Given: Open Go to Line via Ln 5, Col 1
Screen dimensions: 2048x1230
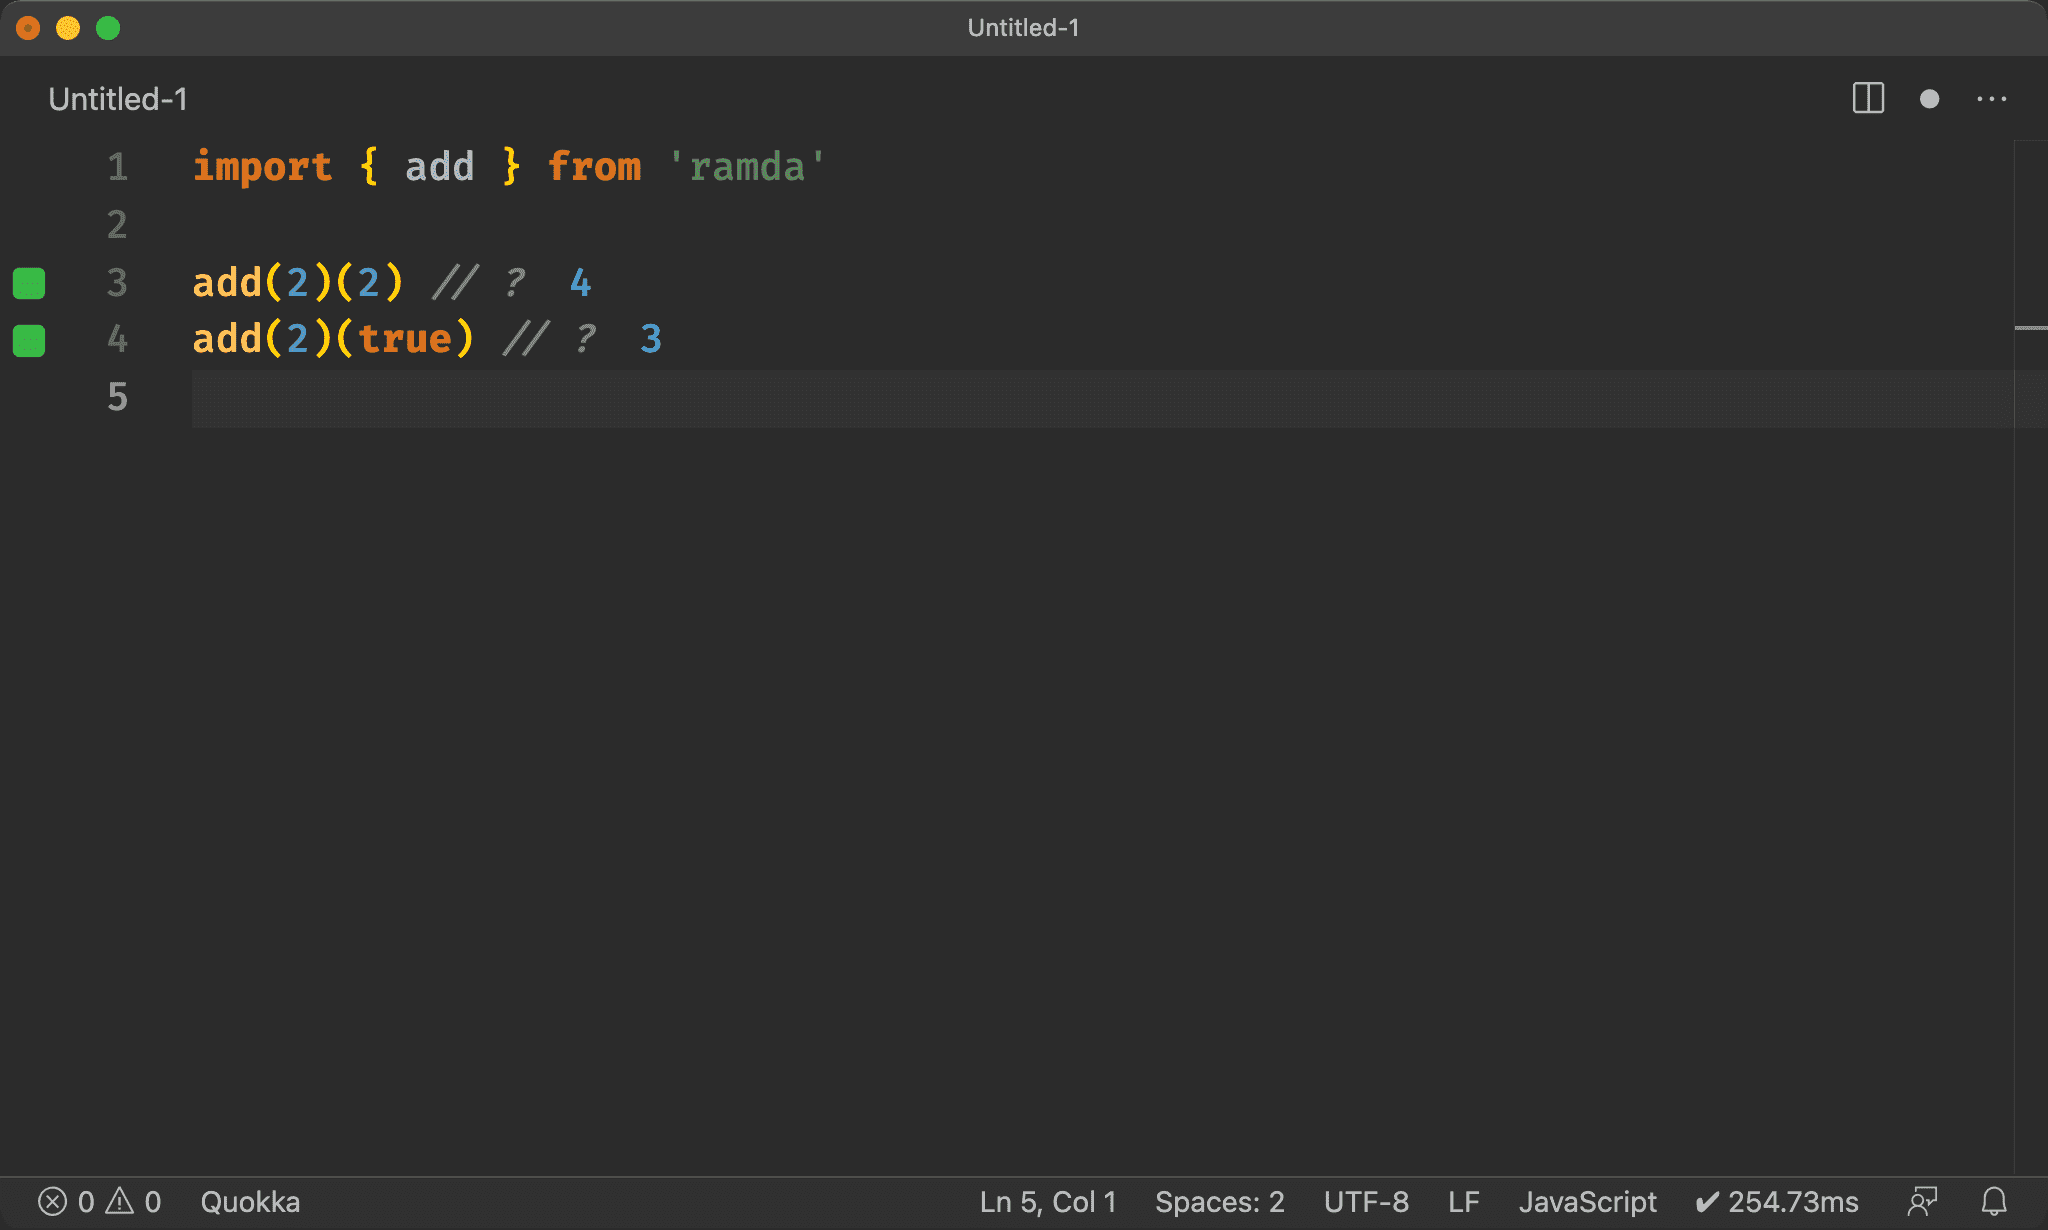Looking at the screenshot, I should coord(1048,1201).
